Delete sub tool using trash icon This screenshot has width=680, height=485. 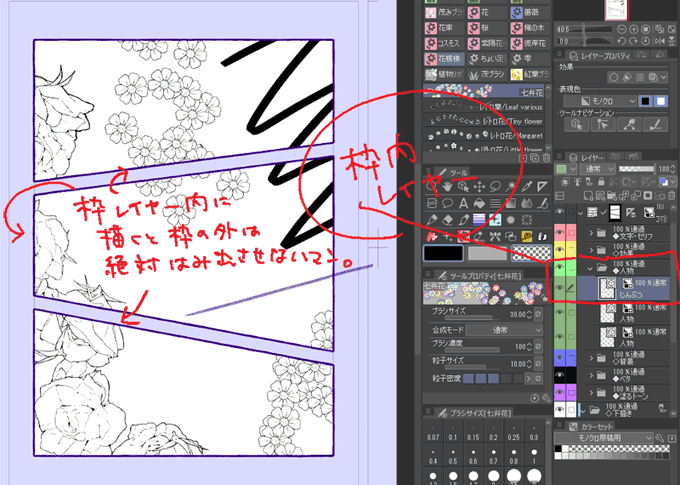[546, 158]
